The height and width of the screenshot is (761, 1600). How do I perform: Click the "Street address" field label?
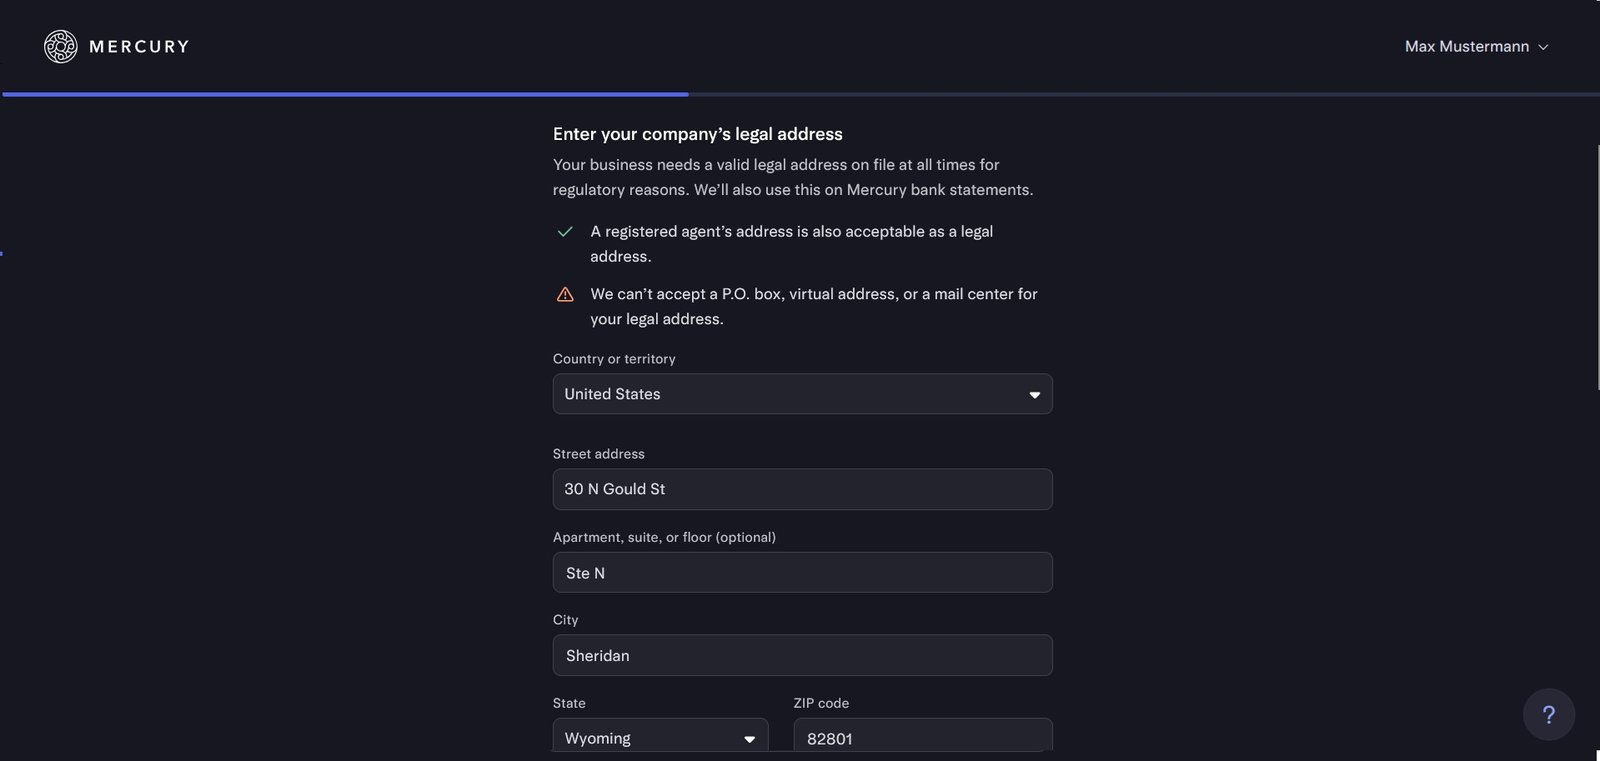click(598, 454)
